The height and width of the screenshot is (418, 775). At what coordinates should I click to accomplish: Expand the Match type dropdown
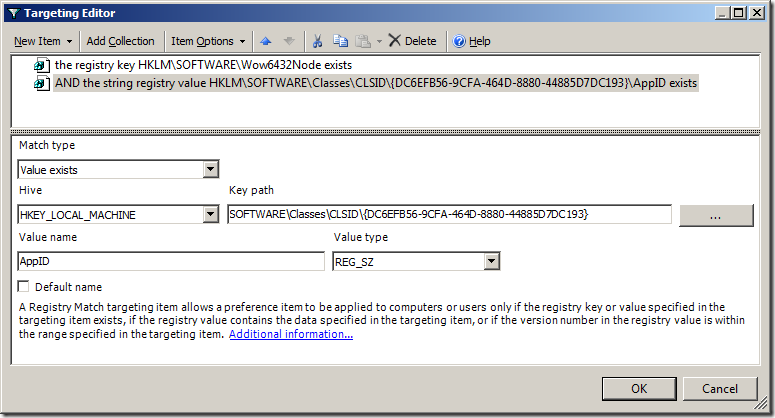pyautogui.click(x=210, y=170)
